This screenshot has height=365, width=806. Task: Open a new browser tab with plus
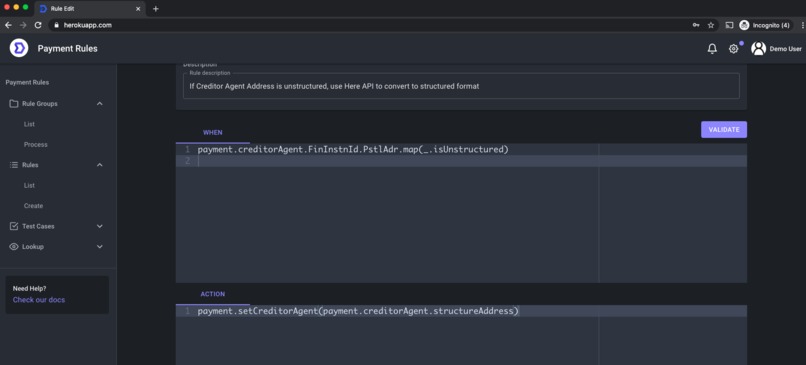pos(156,9)
